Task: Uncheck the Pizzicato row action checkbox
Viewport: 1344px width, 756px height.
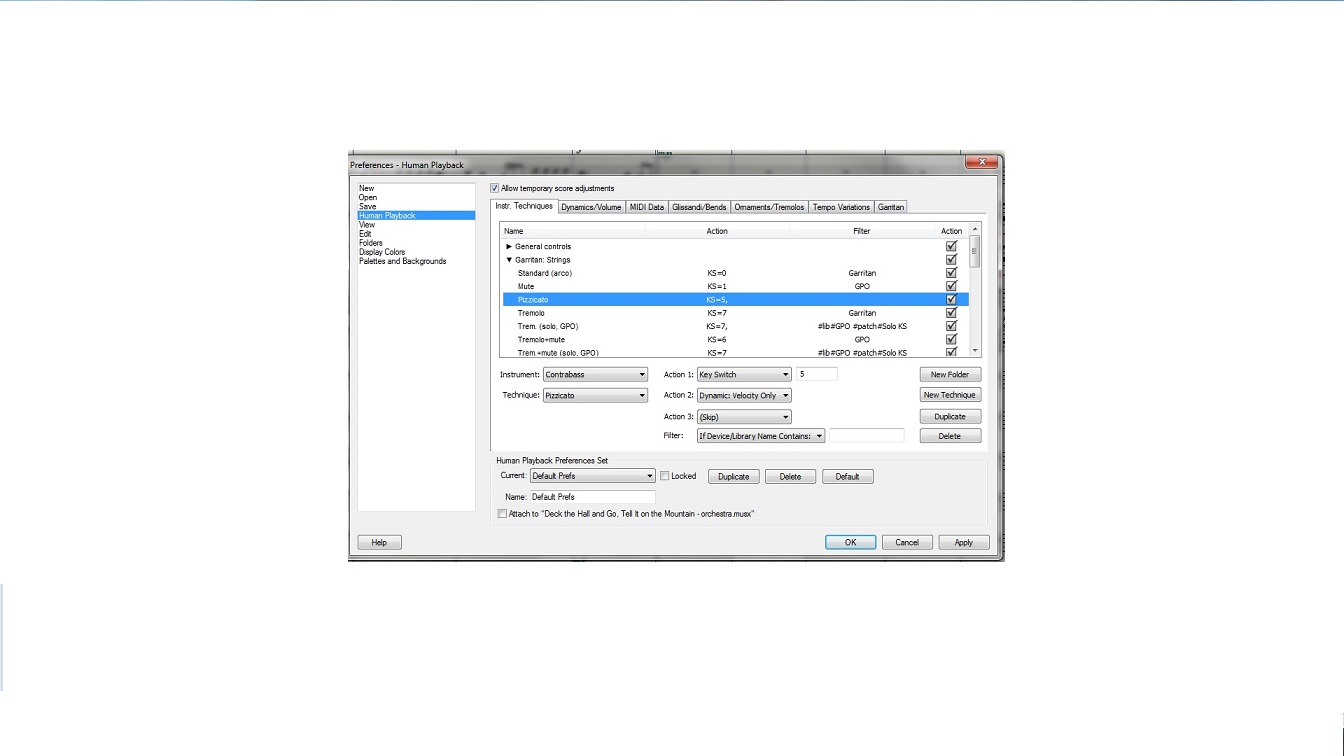Action: 951,299
